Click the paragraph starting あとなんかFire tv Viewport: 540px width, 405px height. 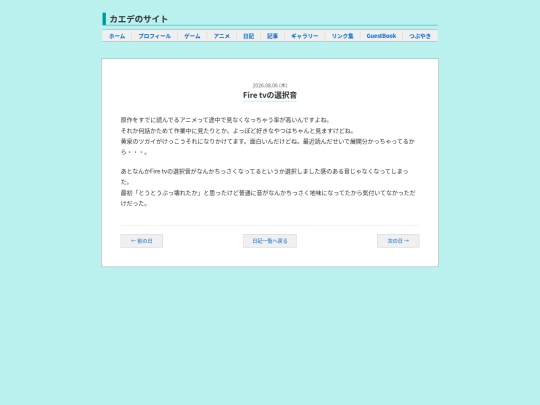click(x=264, y=176)
